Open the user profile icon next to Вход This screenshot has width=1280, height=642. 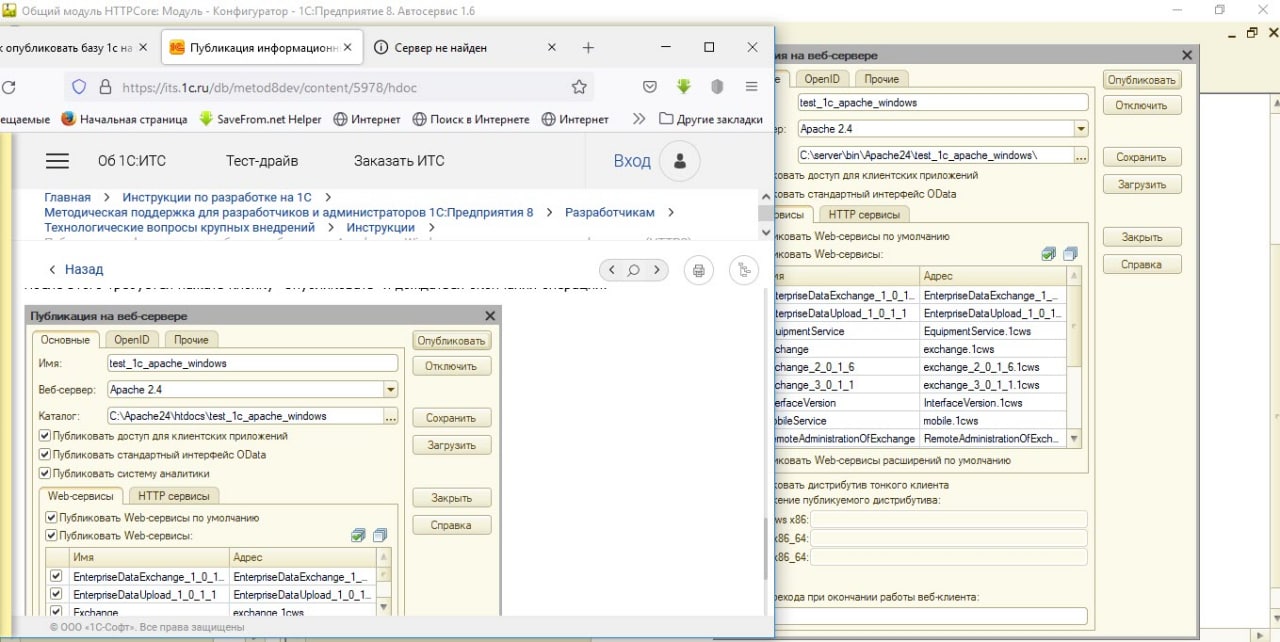coord(680,161)
